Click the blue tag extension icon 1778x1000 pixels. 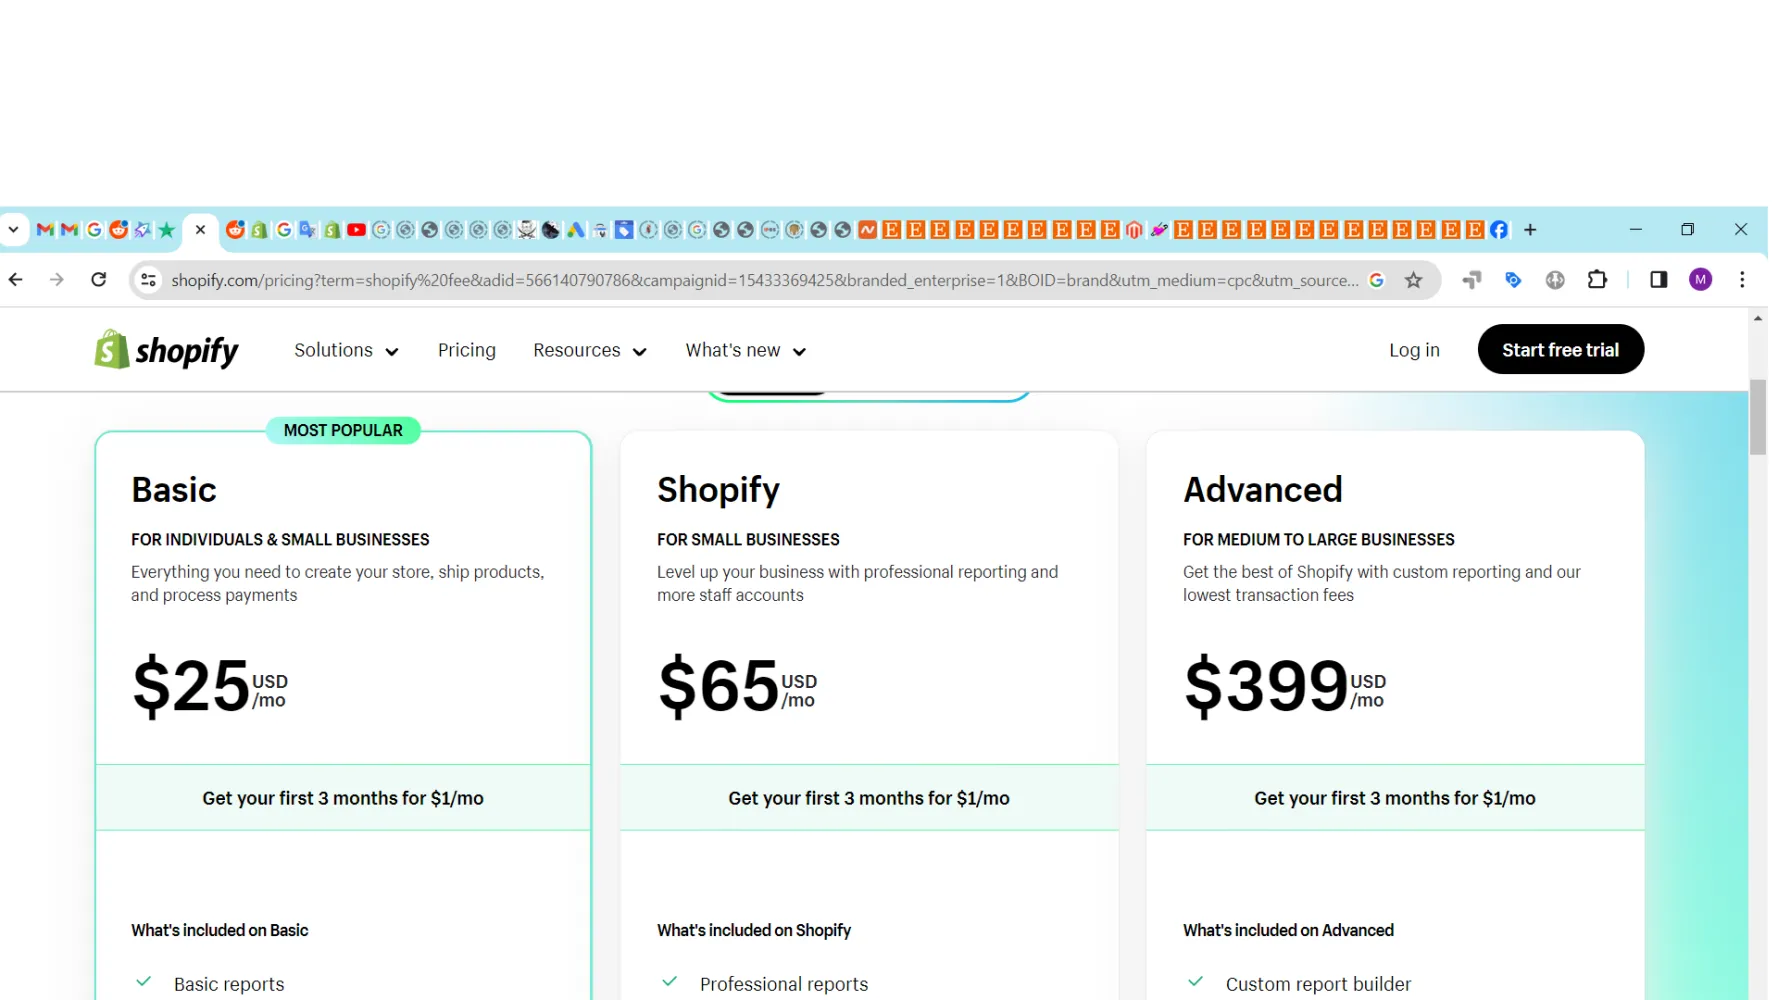point(1513,280)
